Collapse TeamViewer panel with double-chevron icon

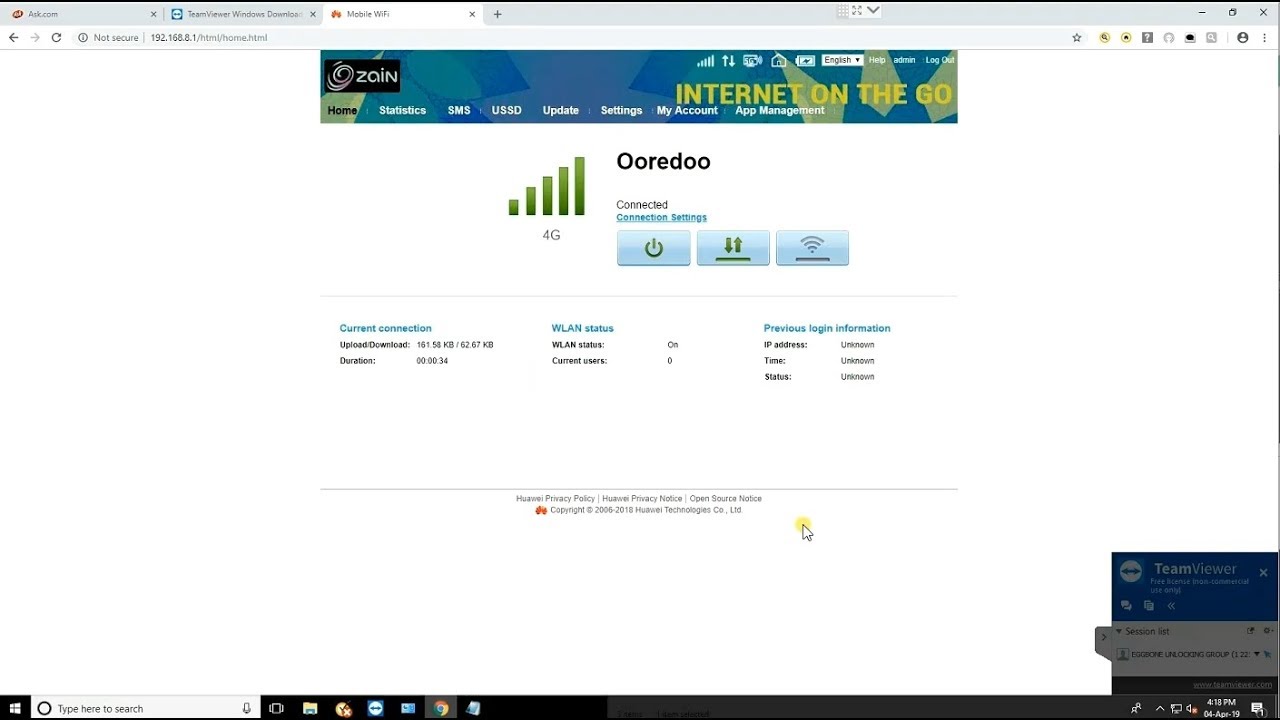[1171, 605]
